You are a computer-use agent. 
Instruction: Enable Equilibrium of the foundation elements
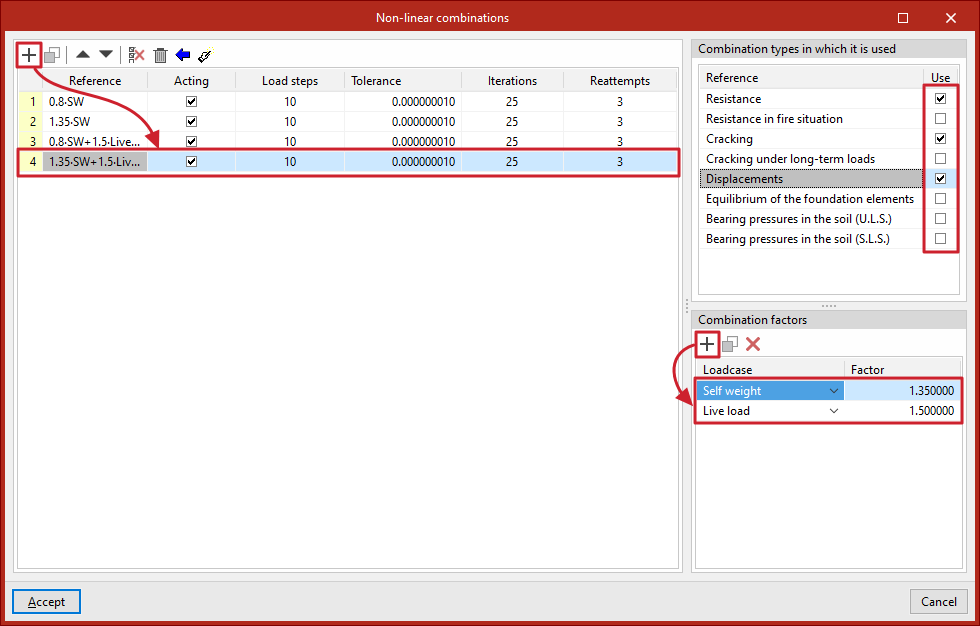point(940,199)
